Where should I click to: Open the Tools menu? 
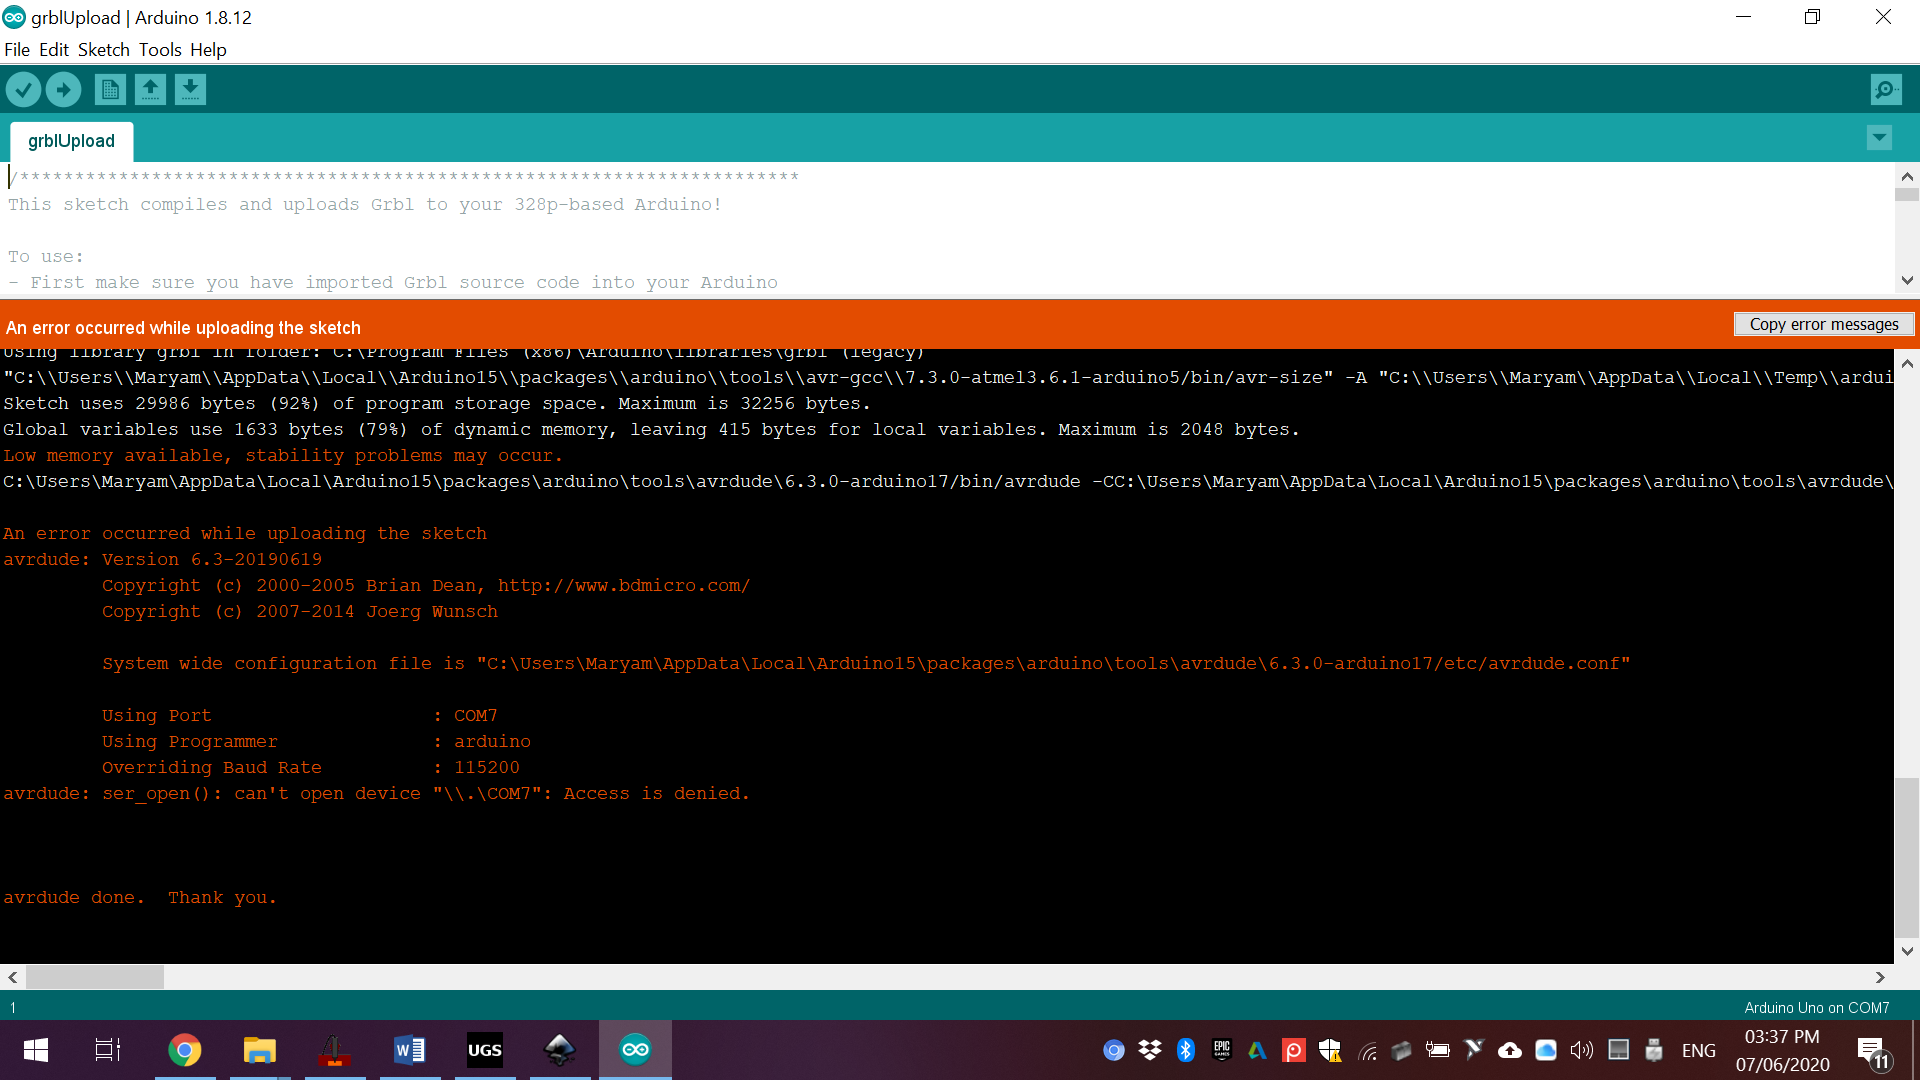160,49
